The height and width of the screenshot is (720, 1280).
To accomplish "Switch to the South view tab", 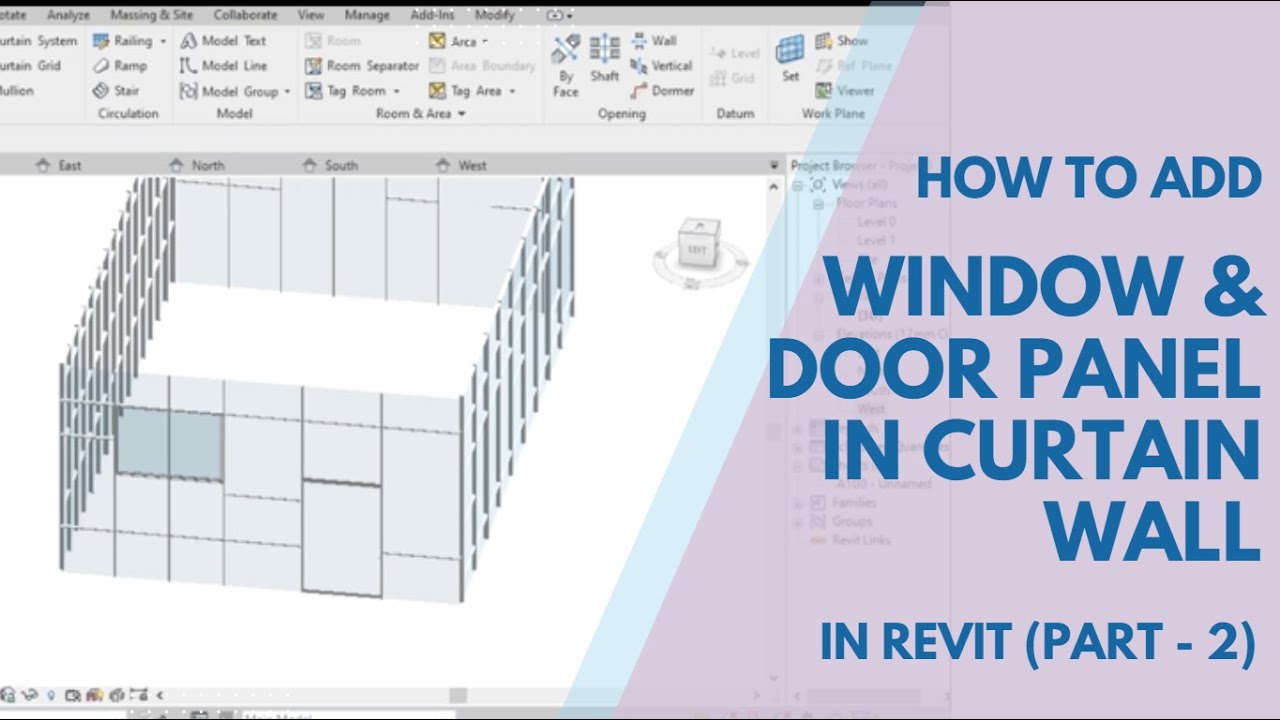I will [329, 165].
